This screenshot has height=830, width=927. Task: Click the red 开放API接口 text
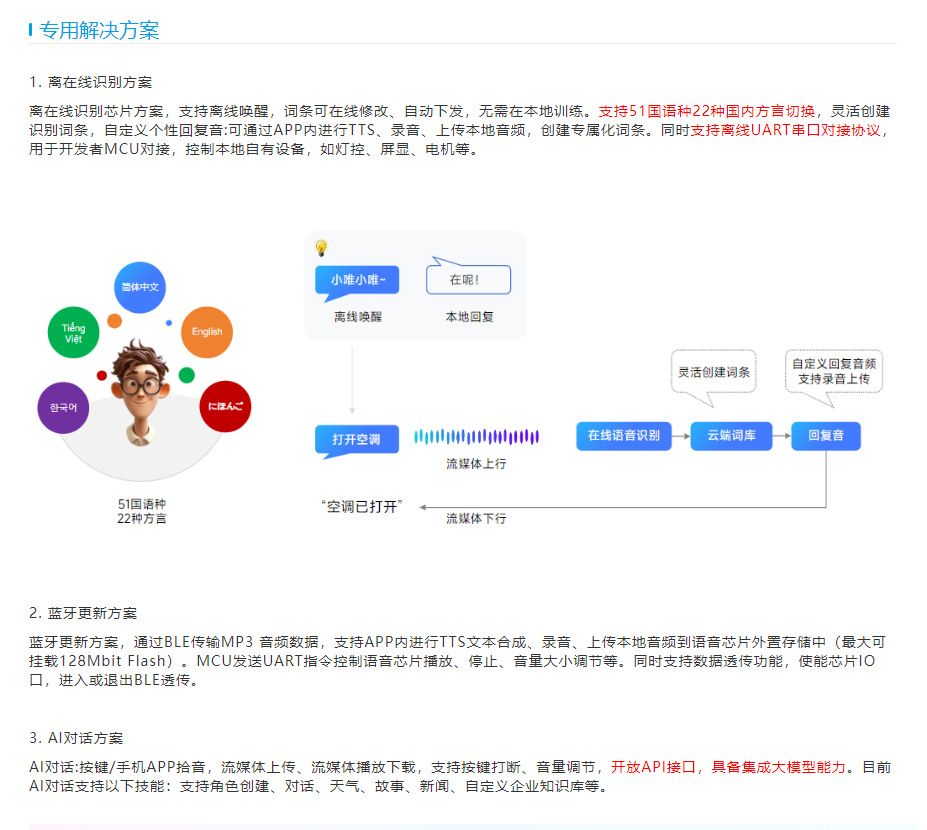653,767
